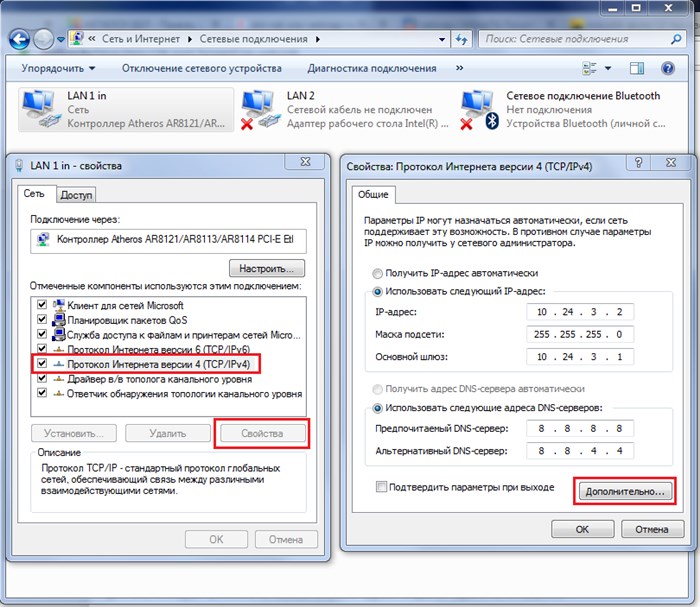
Task: Click the 'Настроить...' button
Action: point(267,269)
